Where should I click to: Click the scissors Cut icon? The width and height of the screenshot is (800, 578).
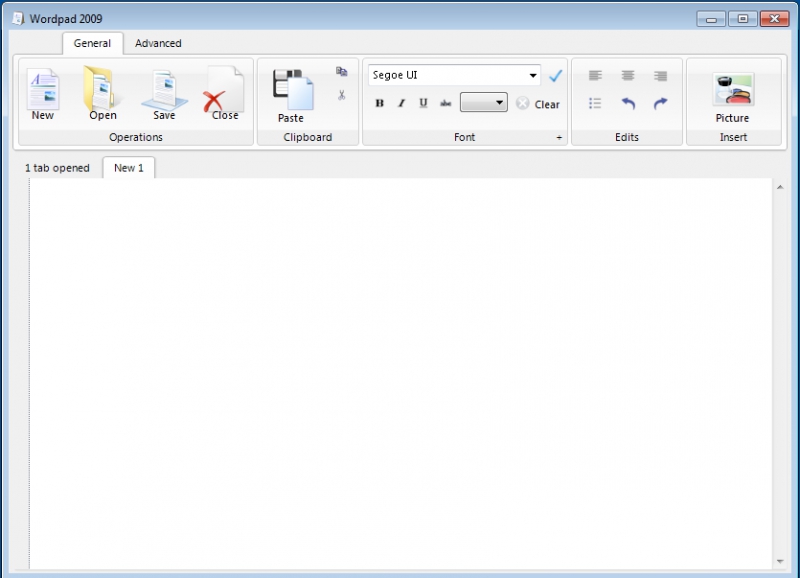click(x=341, y=95)
